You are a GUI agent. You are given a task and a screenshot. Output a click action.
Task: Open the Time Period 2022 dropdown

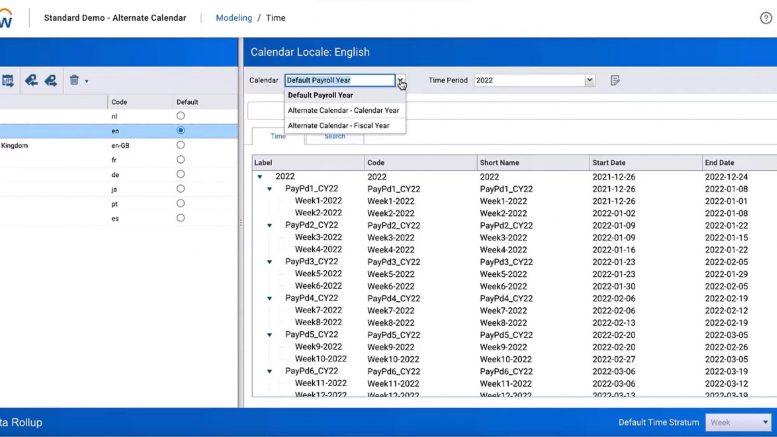[589, 80]
